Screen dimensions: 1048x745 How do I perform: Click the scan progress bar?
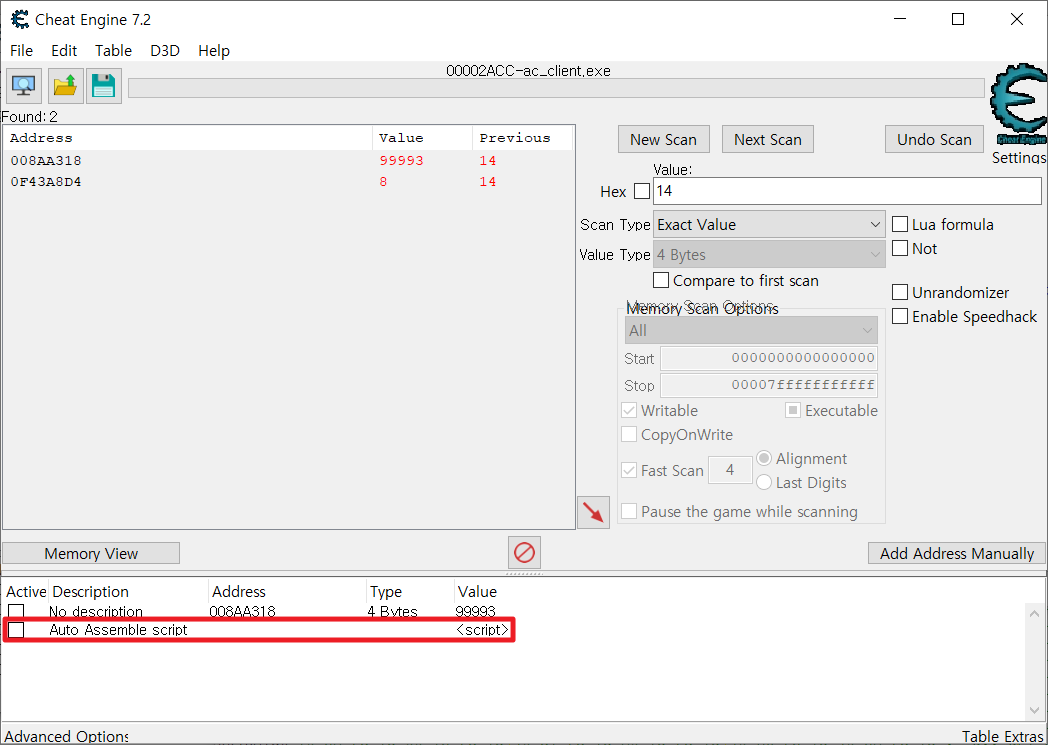point(556,88)
